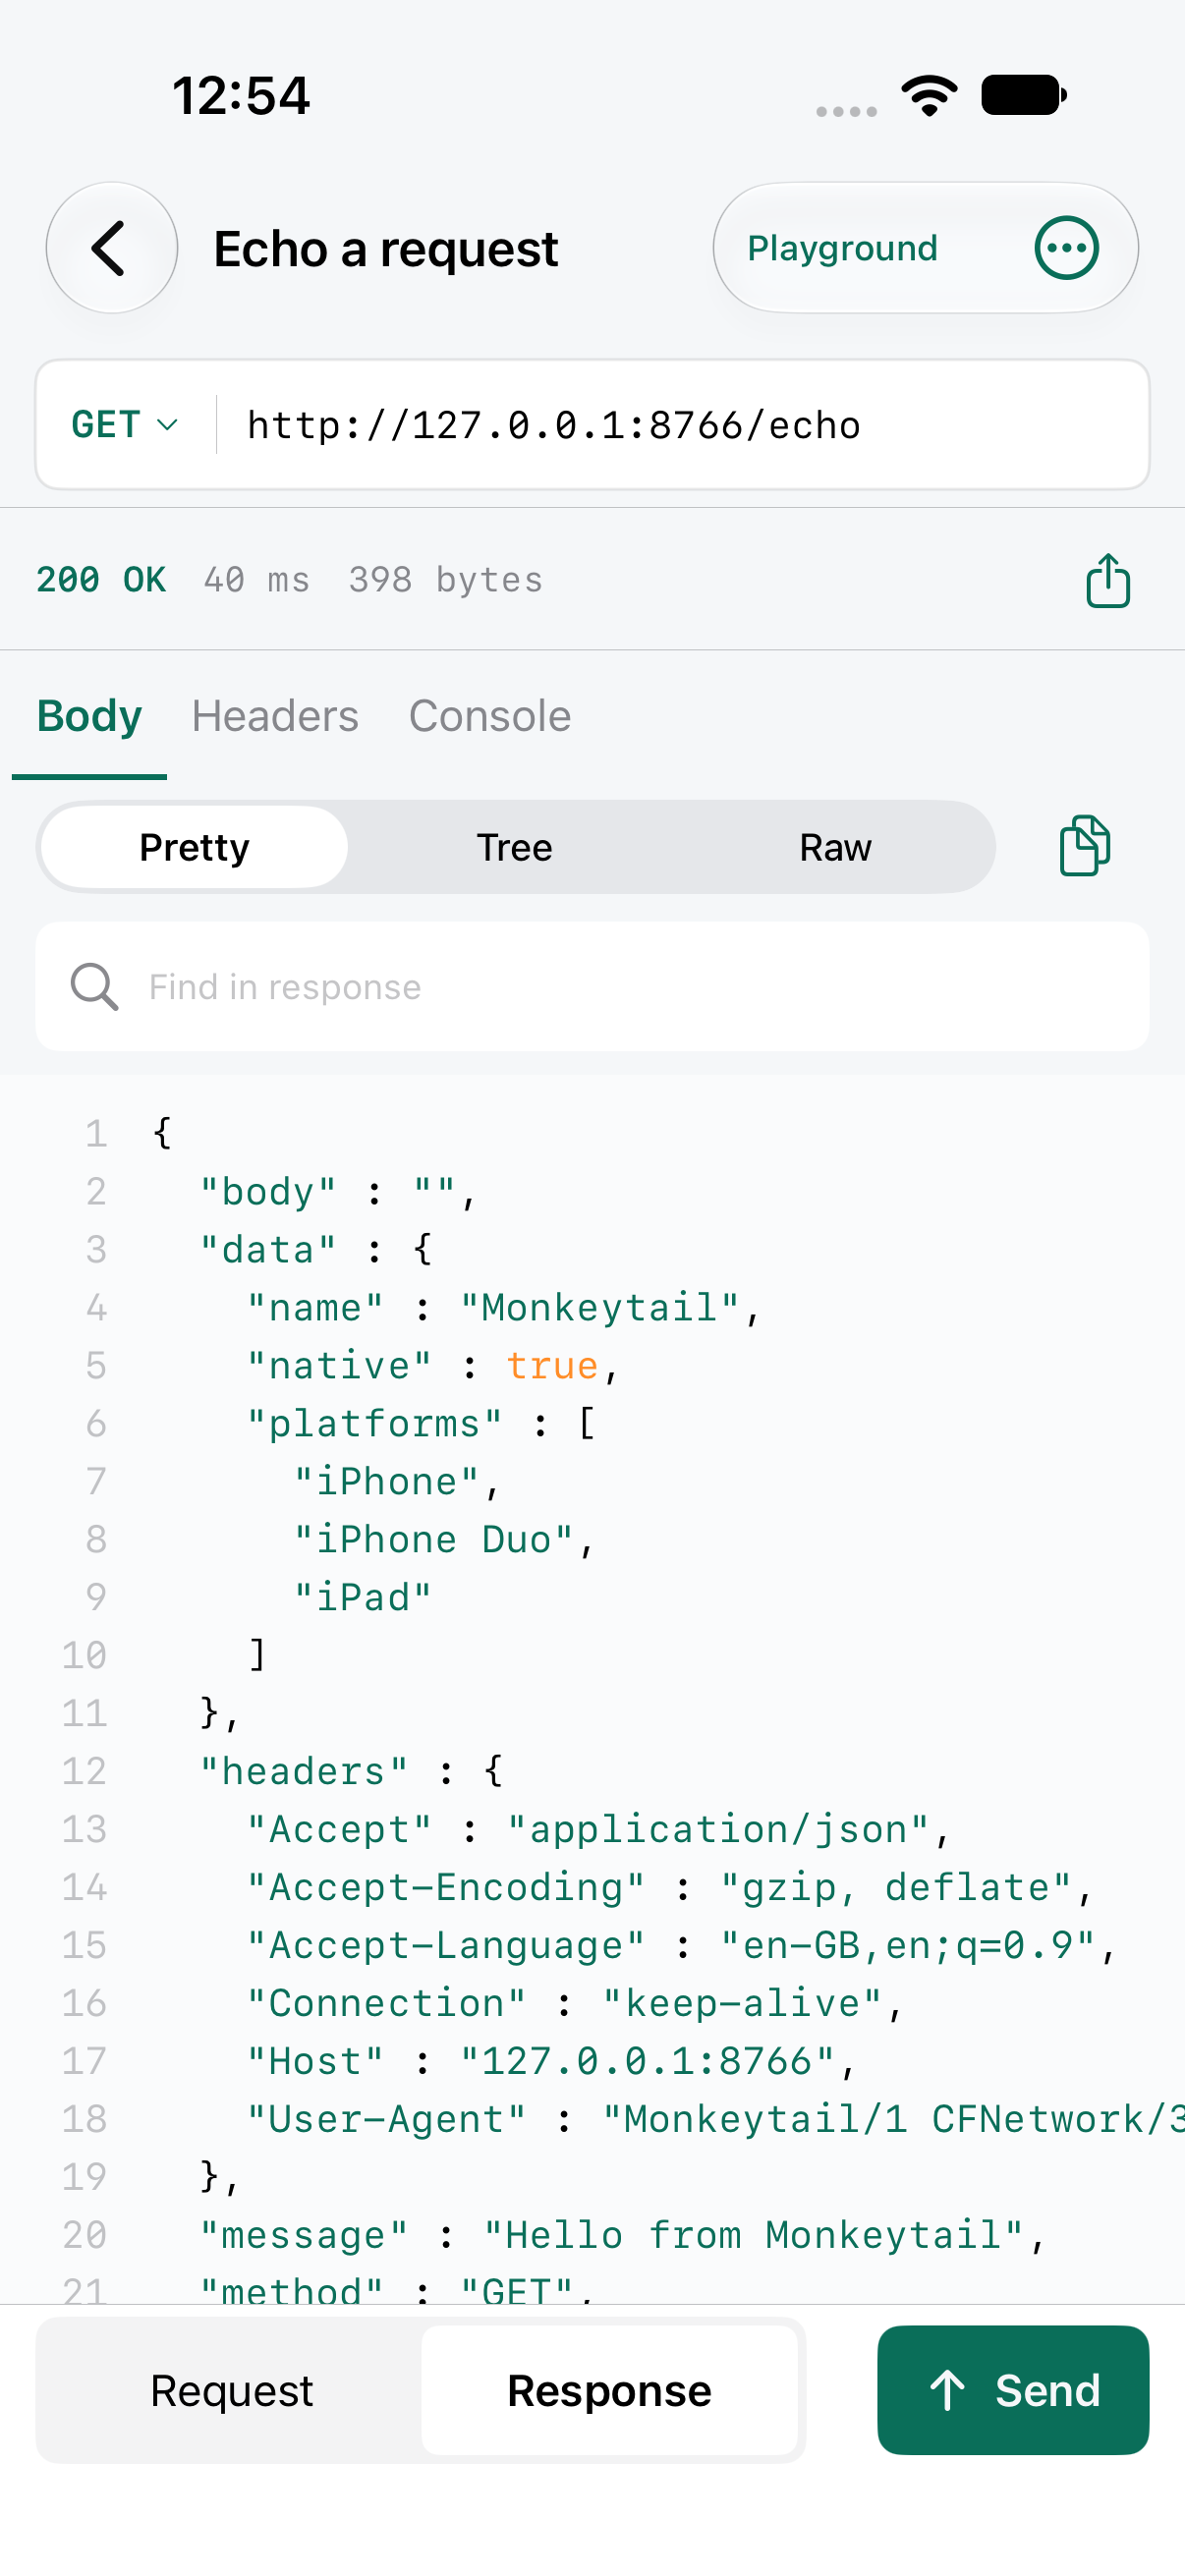The width and height of the screenshot is (1185, 2576).
Task: Select the Raw view segment
Action: tap(835, 847)
